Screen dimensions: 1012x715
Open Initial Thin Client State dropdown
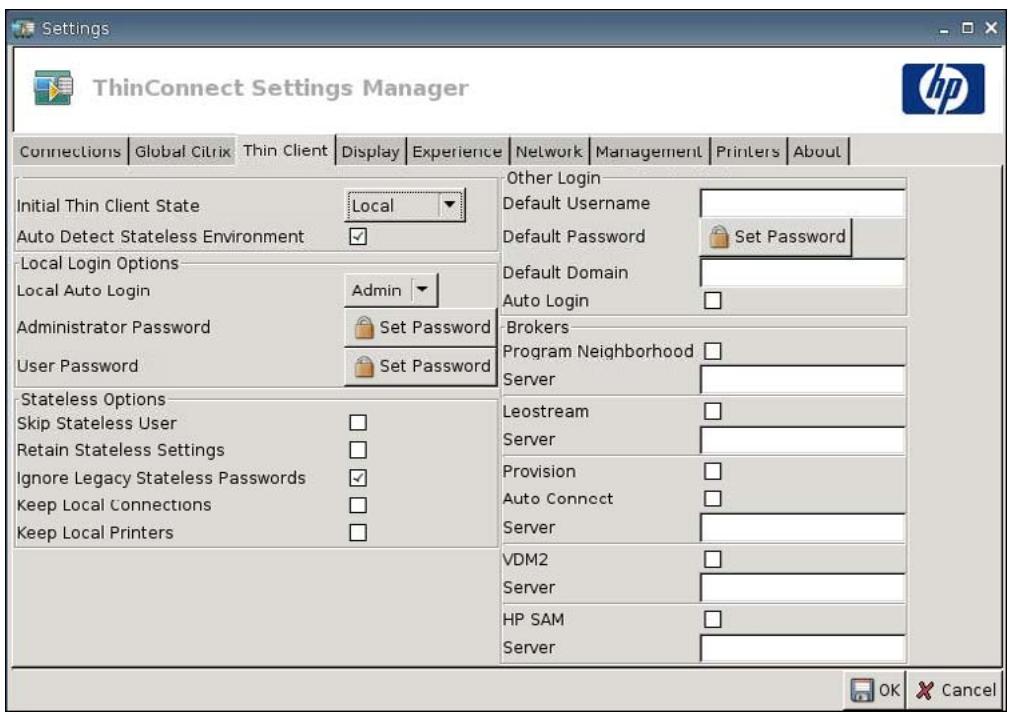click(405, 206)
